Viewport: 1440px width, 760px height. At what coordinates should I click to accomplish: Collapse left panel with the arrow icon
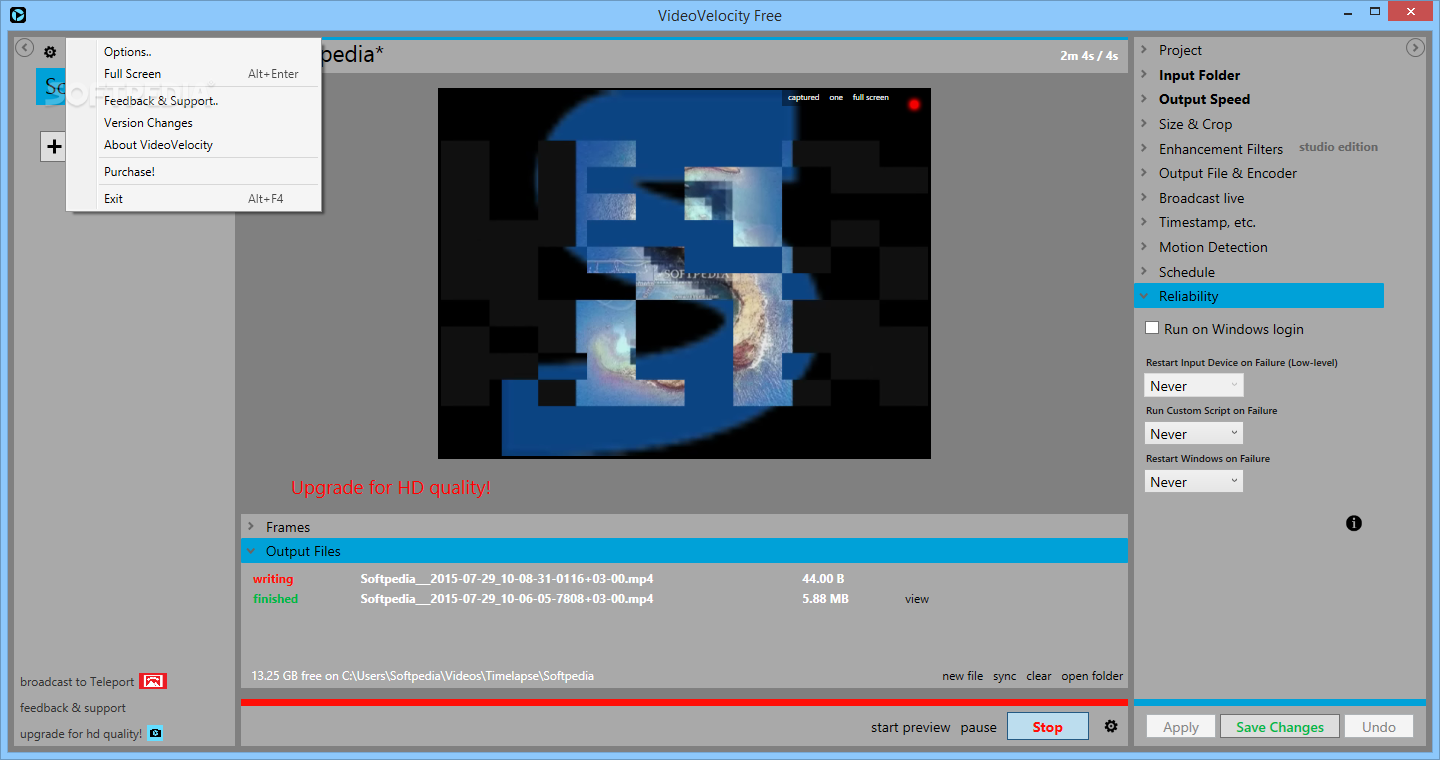pos(25,48)
